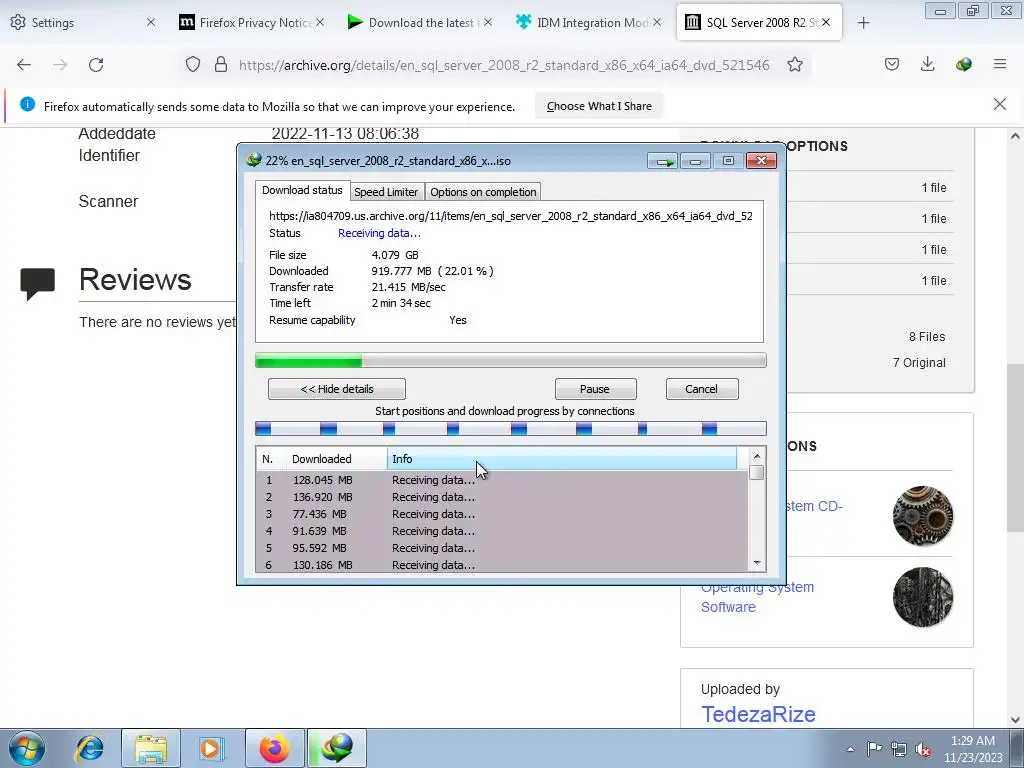1024x768 pixels.
Task: Open Action Center flag tray icon
Action: point(874,749)
